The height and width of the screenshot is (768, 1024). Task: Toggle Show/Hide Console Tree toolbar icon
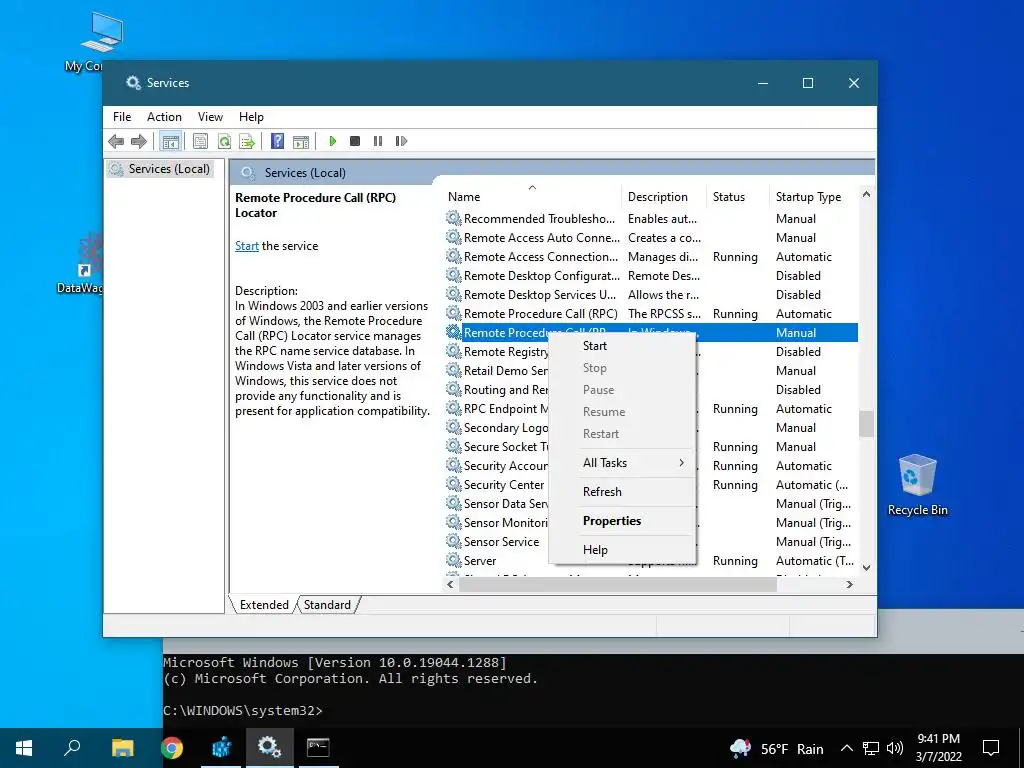(x=170, y=141)
